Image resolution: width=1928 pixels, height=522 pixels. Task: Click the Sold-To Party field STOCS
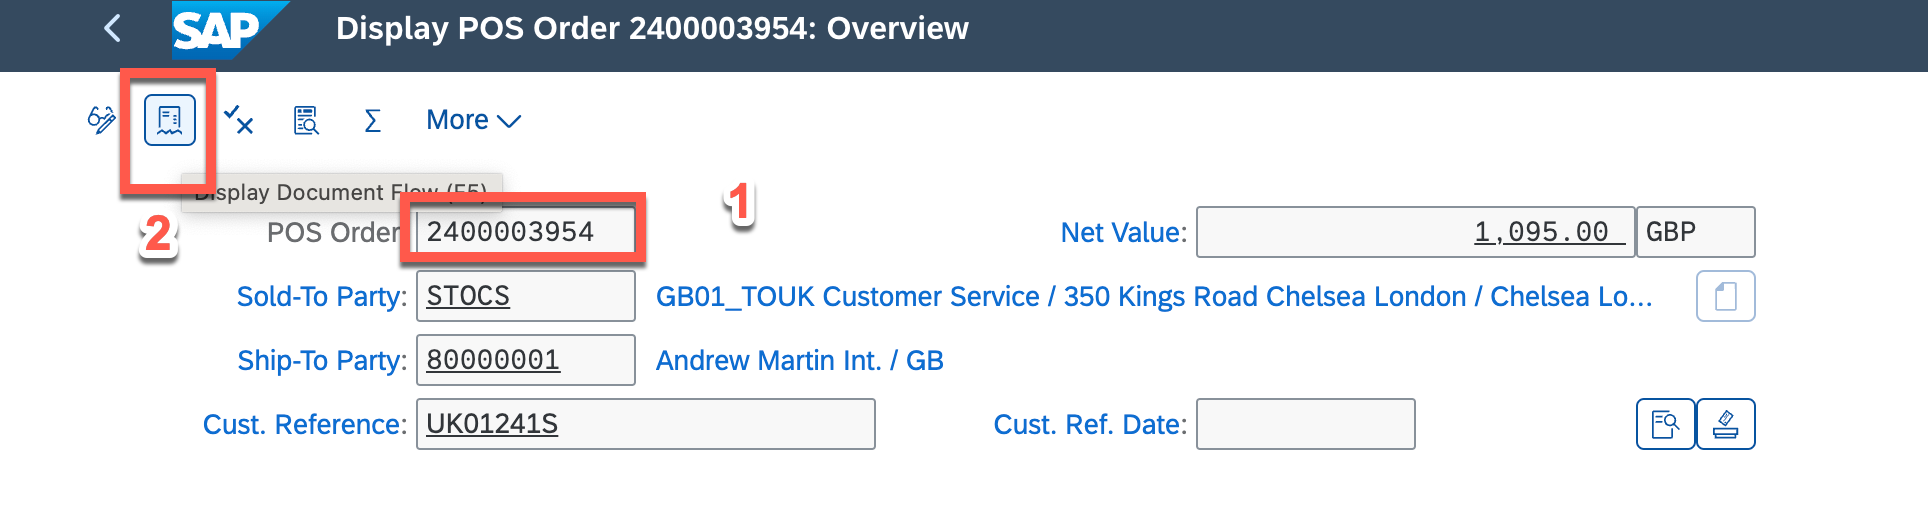tap(525, 296)
